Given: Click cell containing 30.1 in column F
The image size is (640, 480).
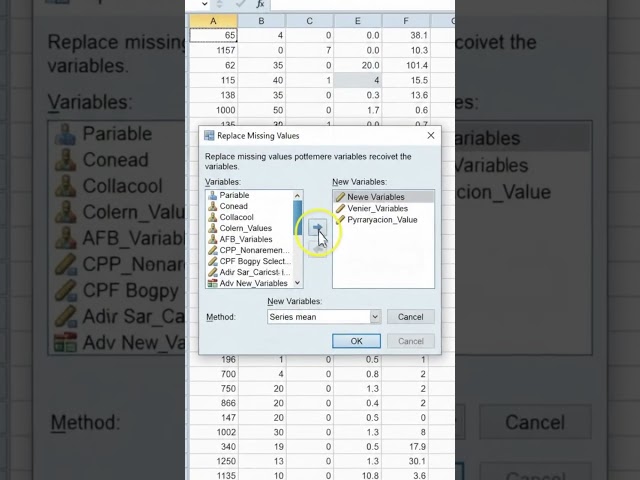Looking at the screenshot, I should [x=406, y=461].
